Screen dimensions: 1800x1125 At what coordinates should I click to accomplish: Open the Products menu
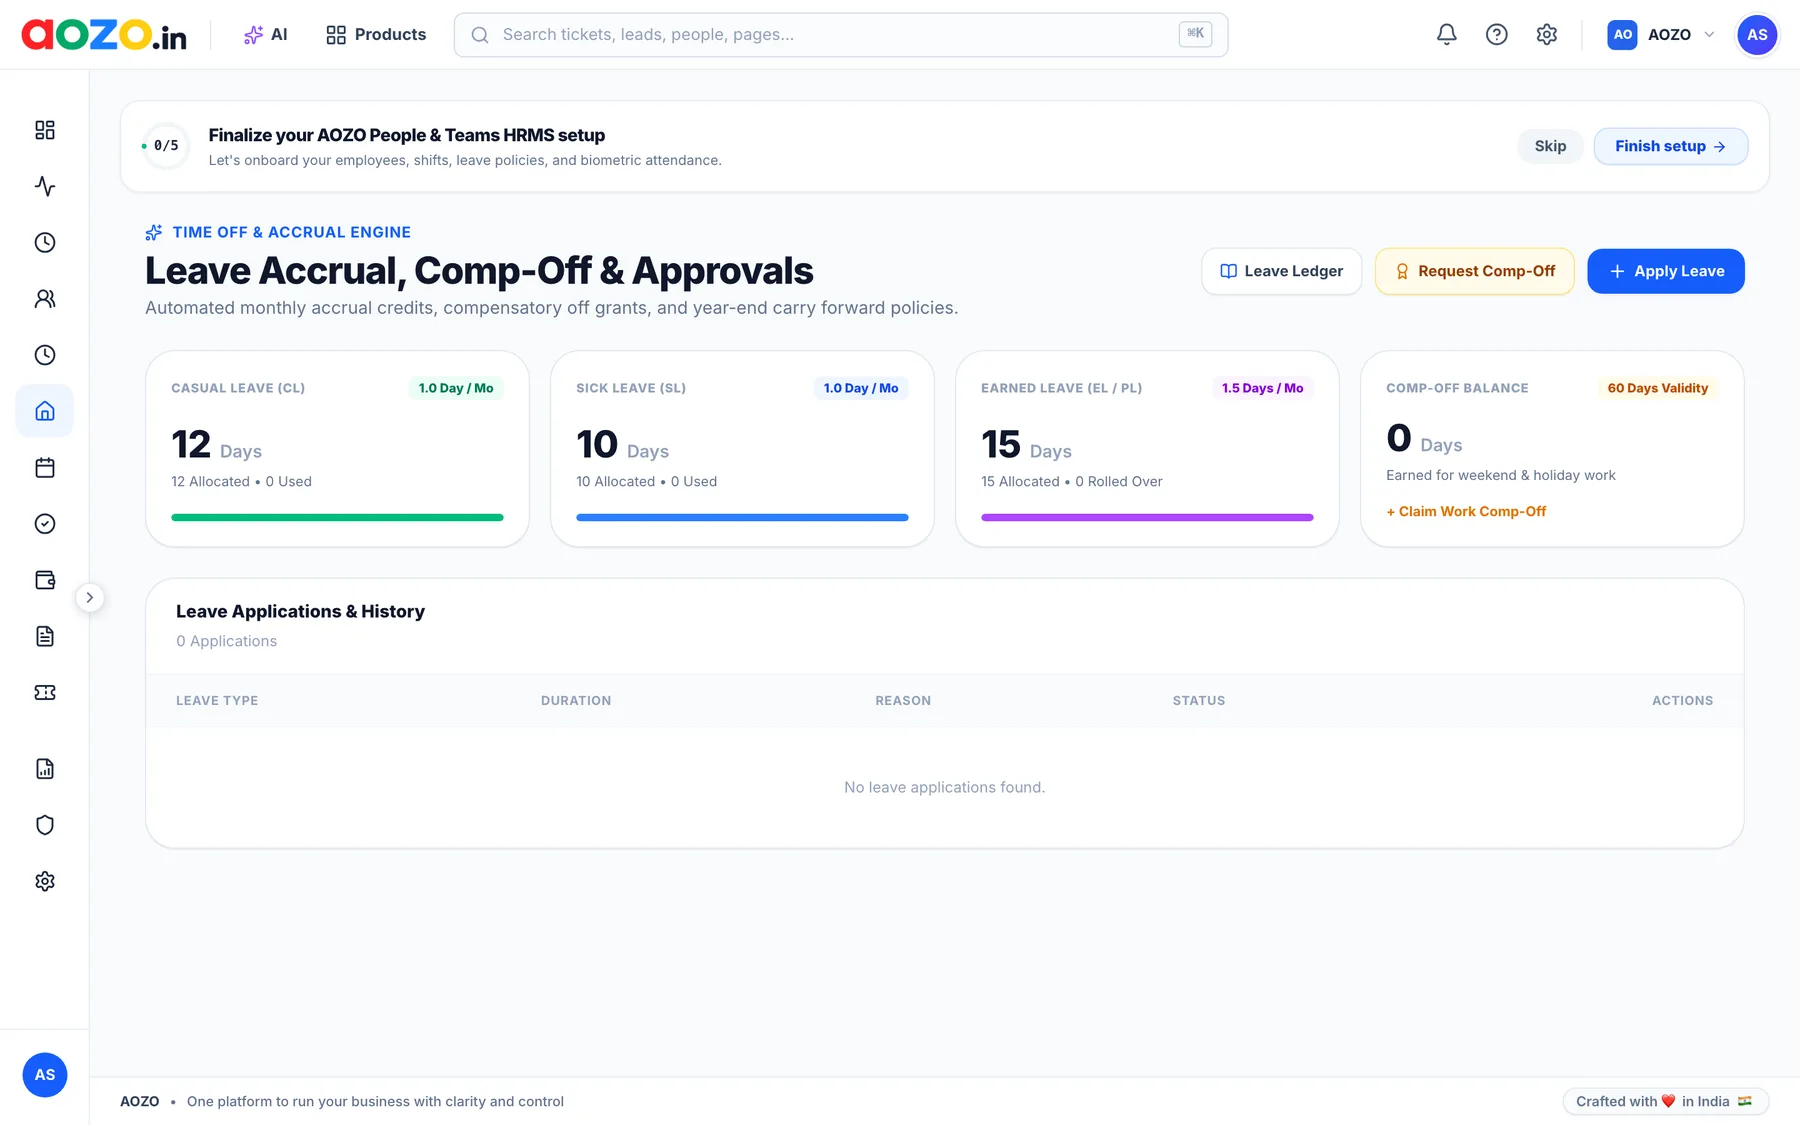tap(376, 35)
